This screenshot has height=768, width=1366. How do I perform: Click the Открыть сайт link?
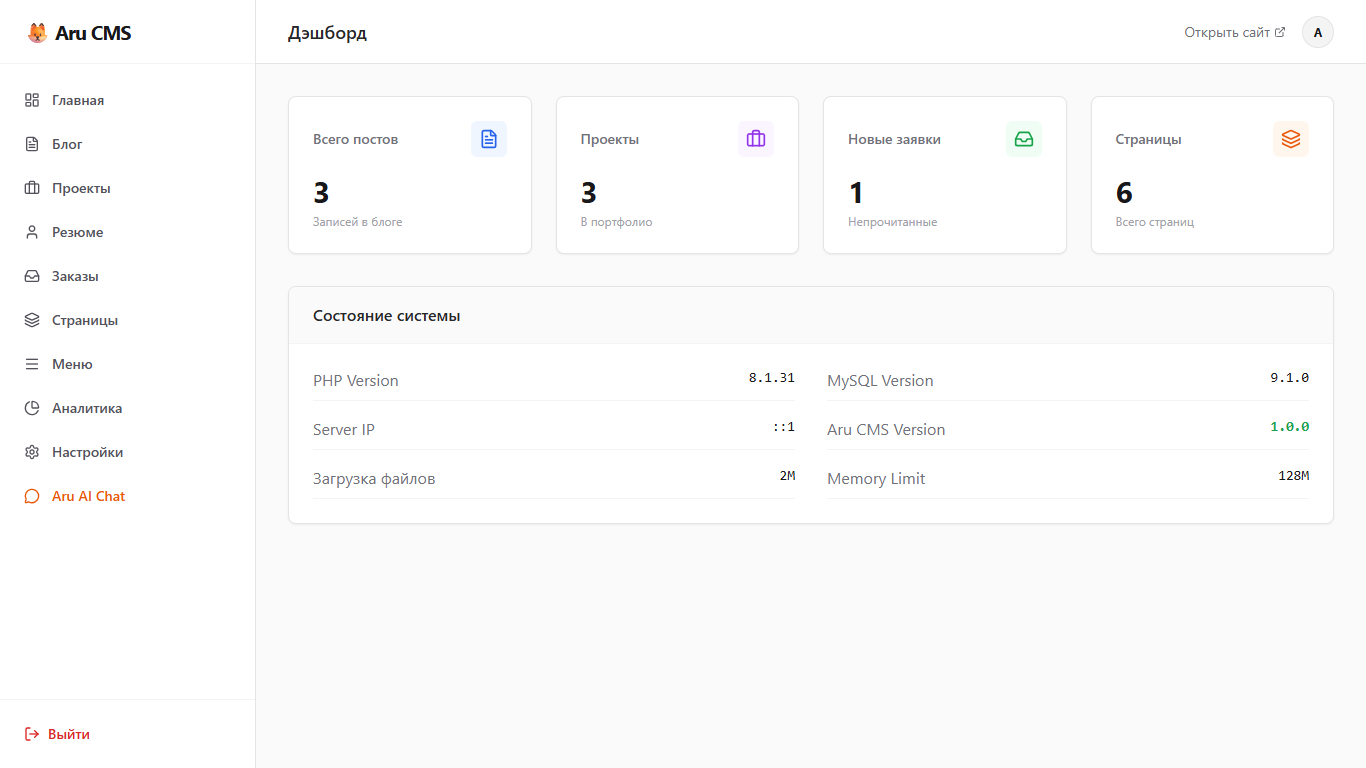[1227, 32]
